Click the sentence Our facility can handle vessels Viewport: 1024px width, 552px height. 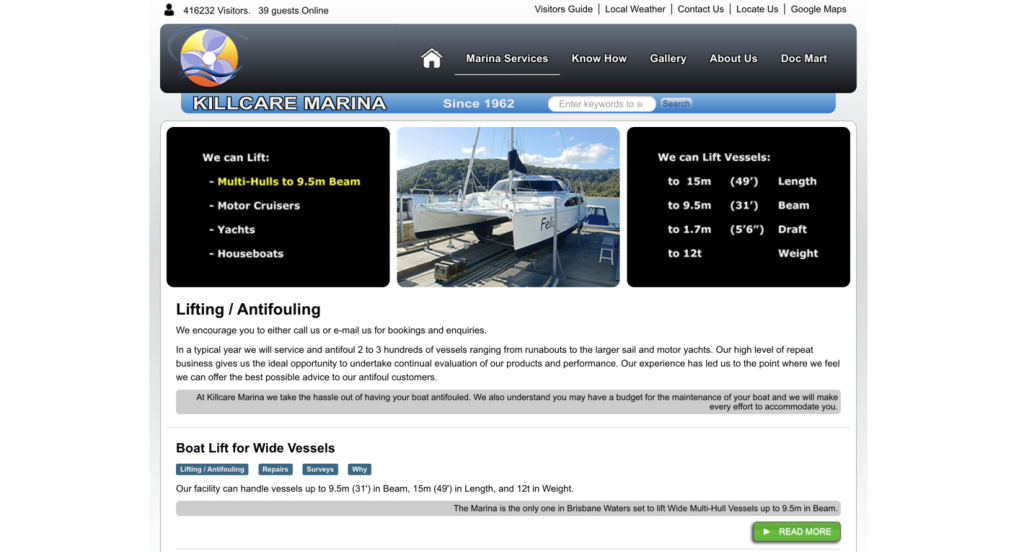pos(375,489)
